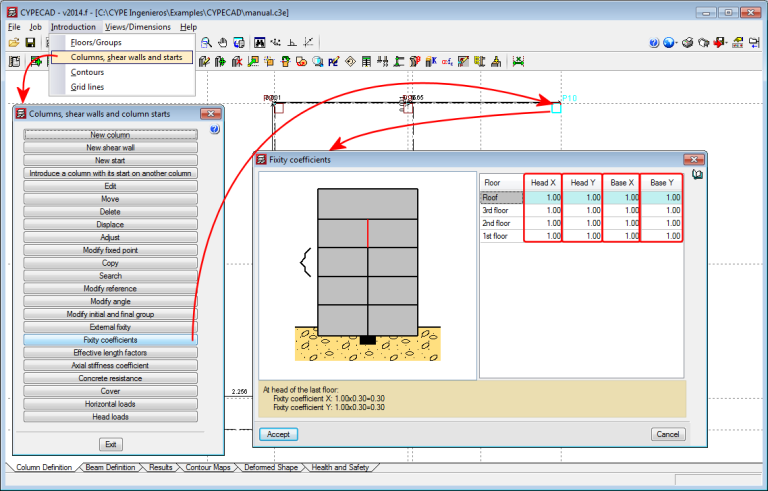This screenshot has height=491, width=768.
Task: Select Columns, shear walls and starts entry
Action: (122, 57)
